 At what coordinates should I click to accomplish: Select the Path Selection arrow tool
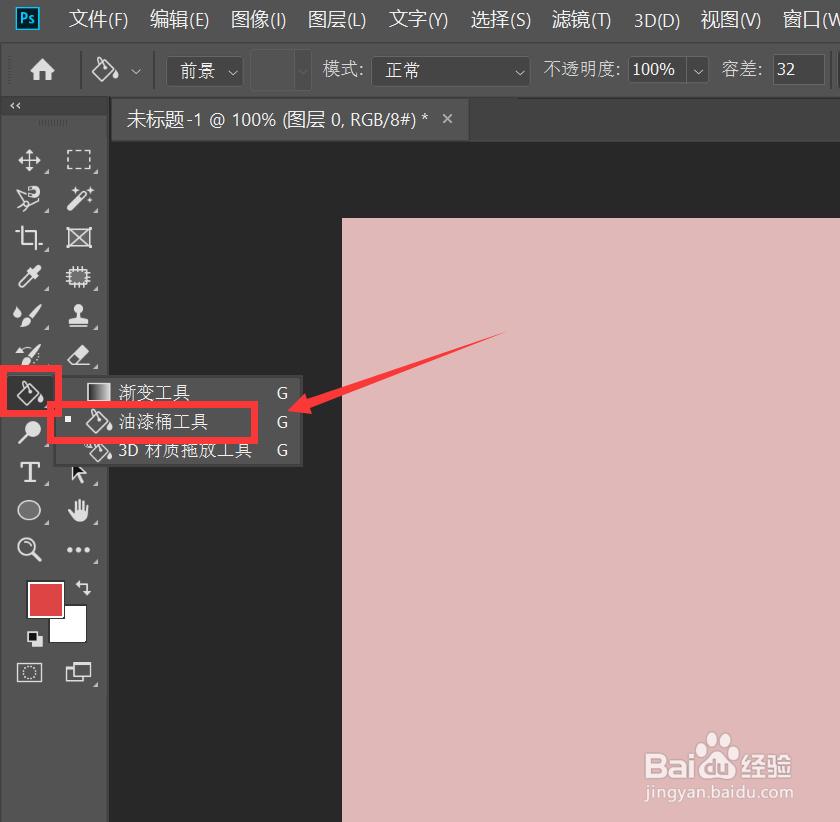(x=79, y=474)
